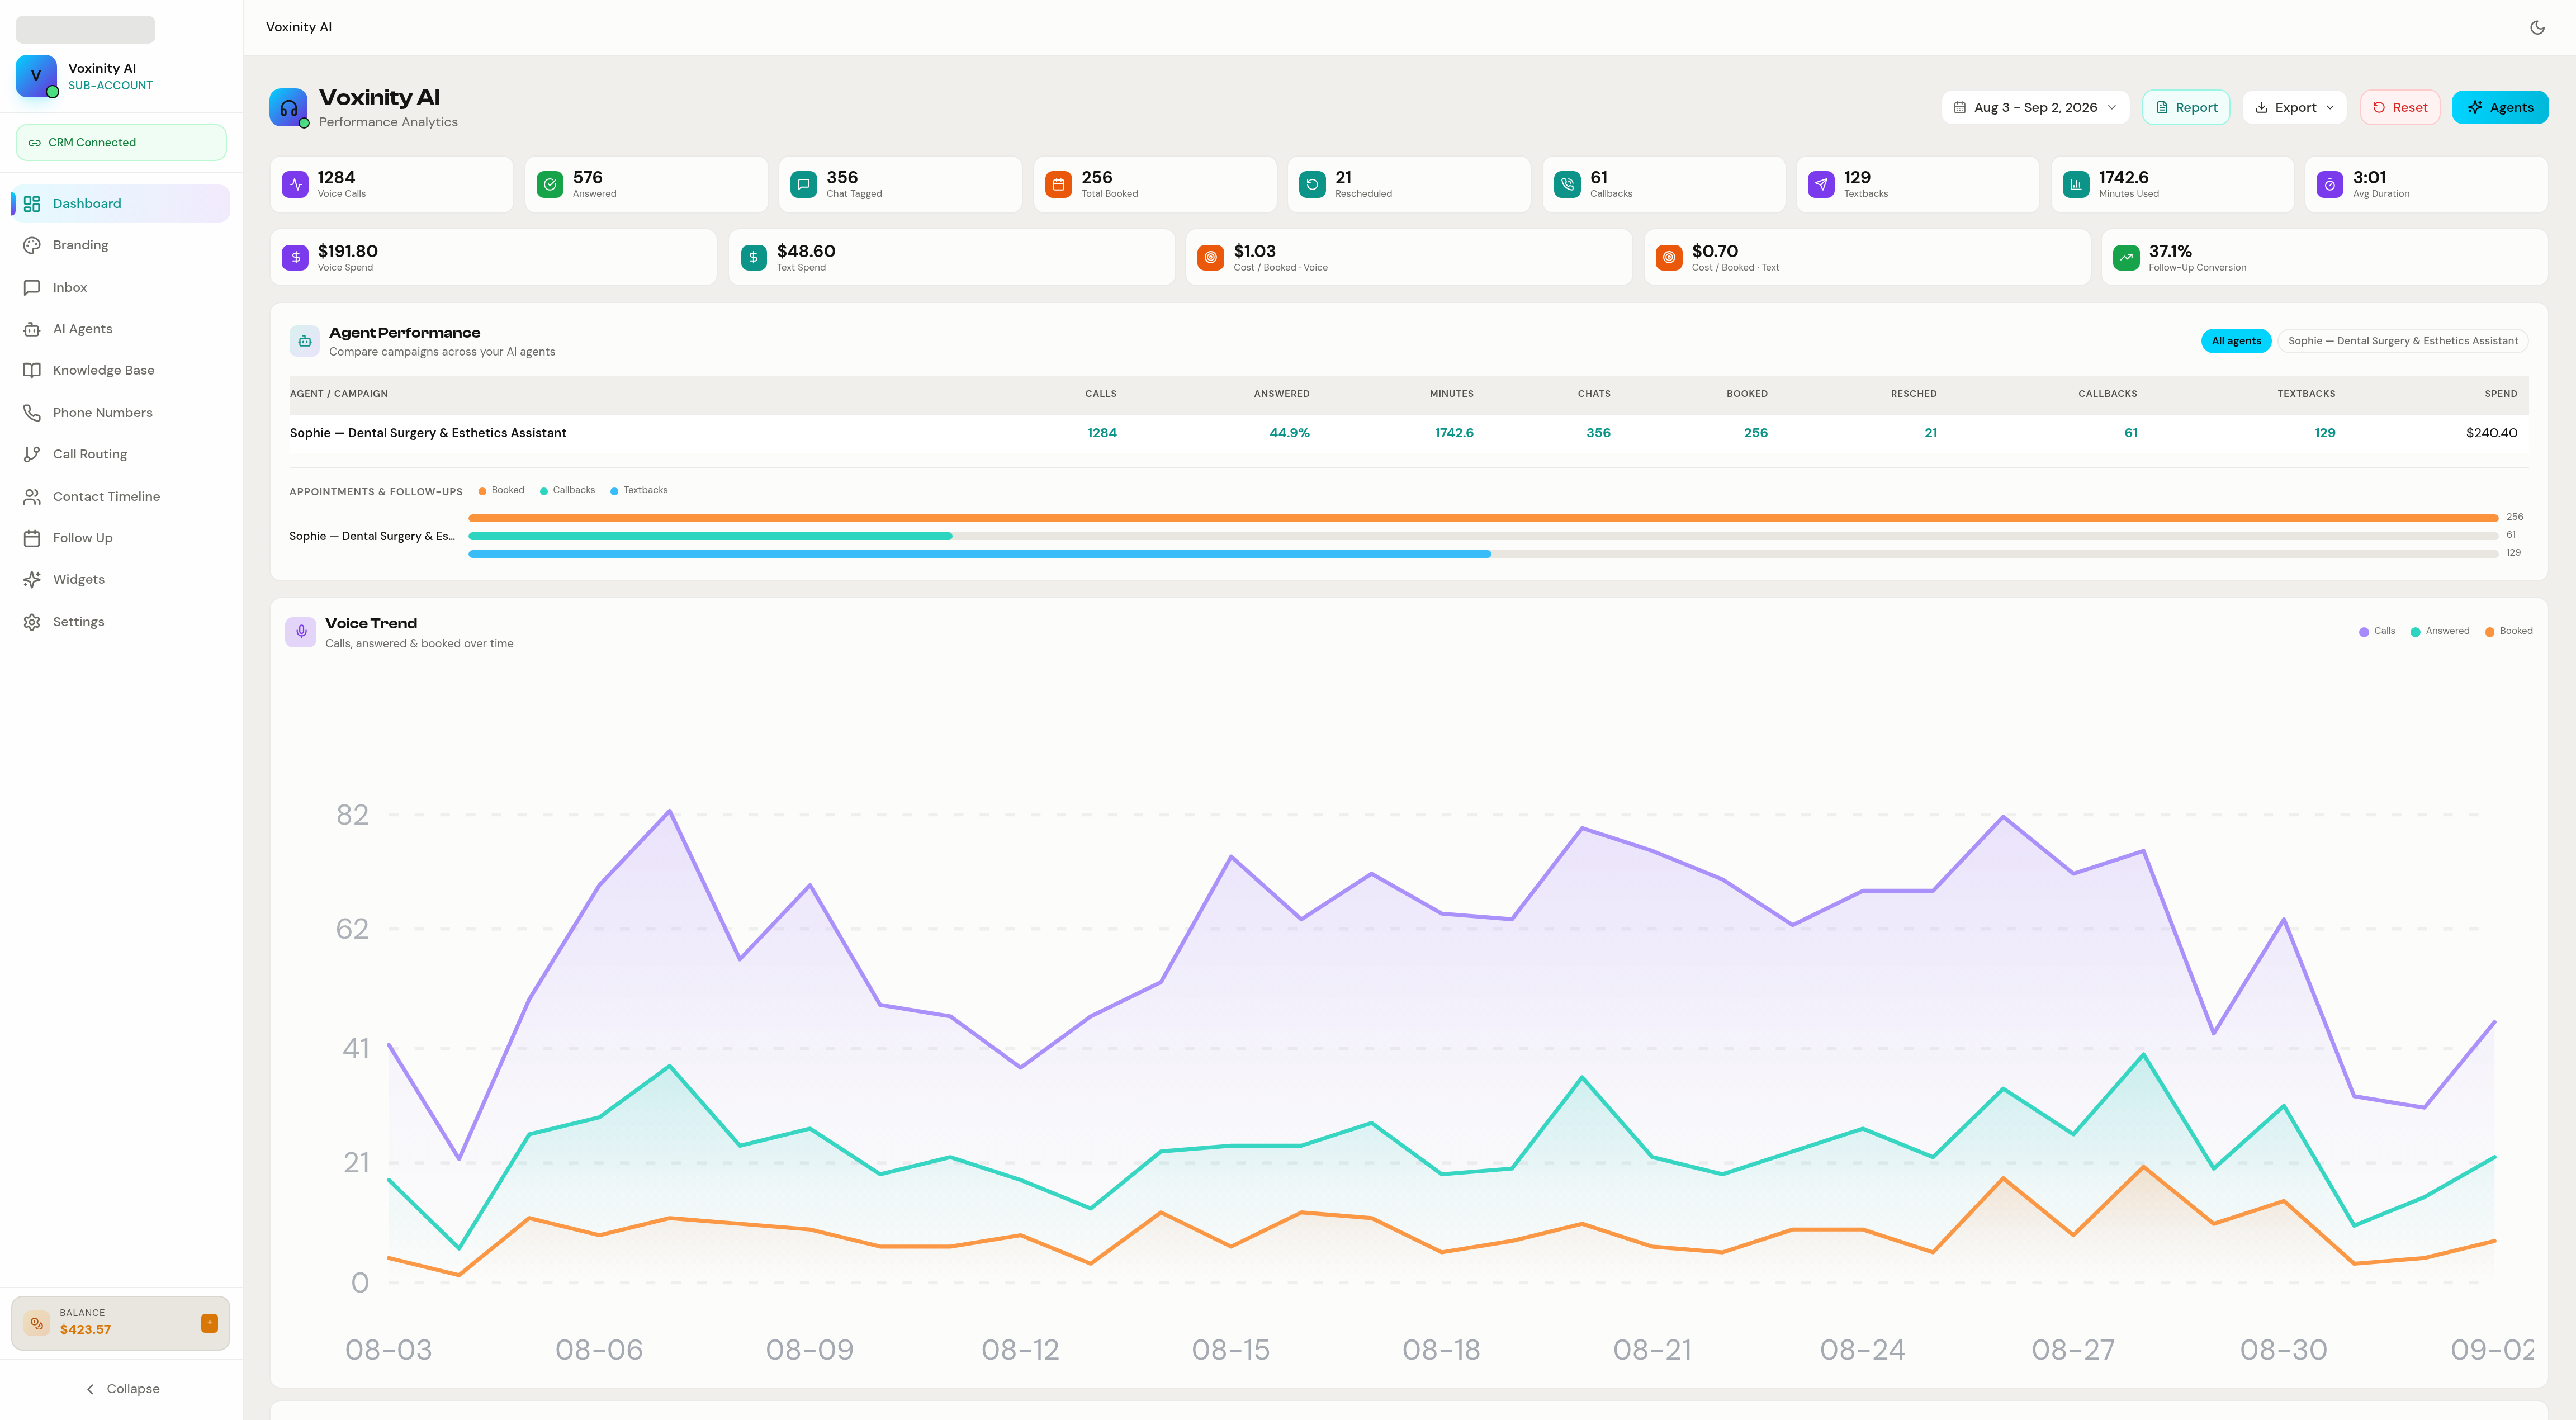Click the CRM Connected badge
The height and width of the screenshot is (1420, 2576).
121,142
